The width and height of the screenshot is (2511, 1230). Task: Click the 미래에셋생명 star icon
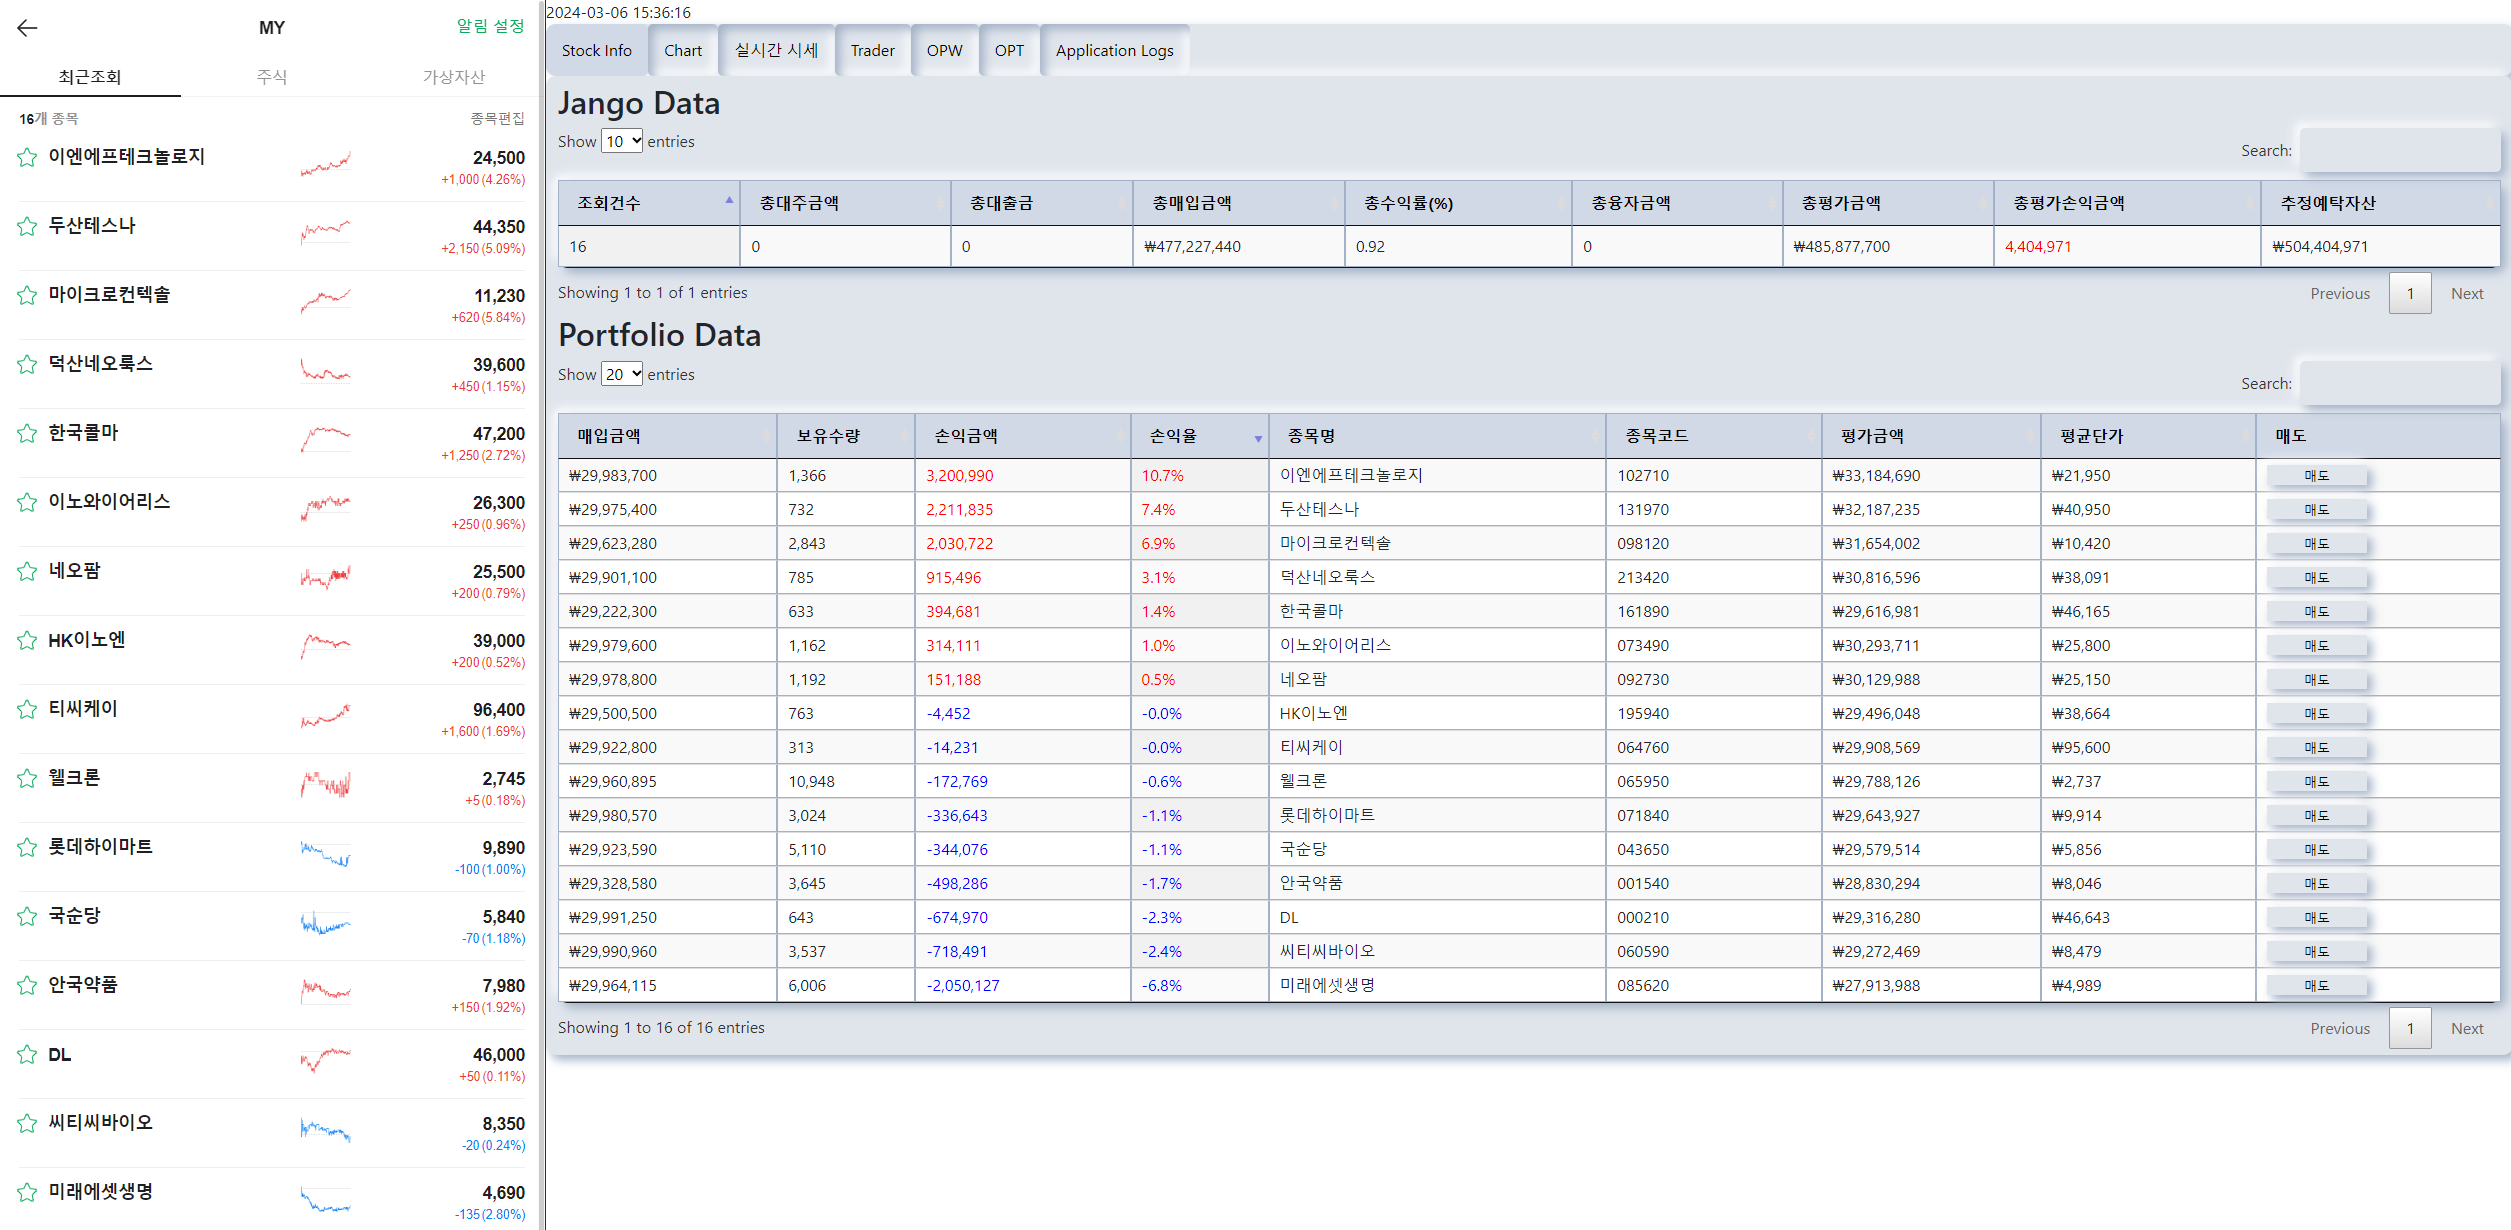27,1192
